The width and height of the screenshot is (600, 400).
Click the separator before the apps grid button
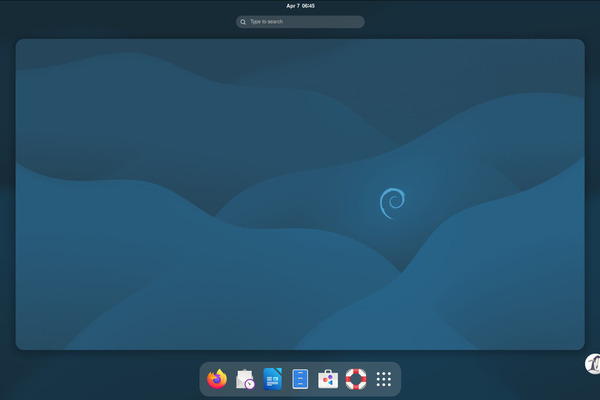(x=370, y=379)
